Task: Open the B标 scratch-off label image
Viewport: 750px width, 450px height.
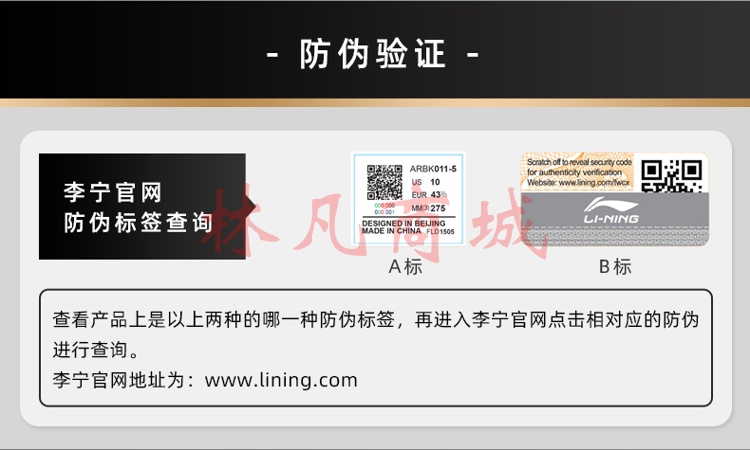Action: 614,199
